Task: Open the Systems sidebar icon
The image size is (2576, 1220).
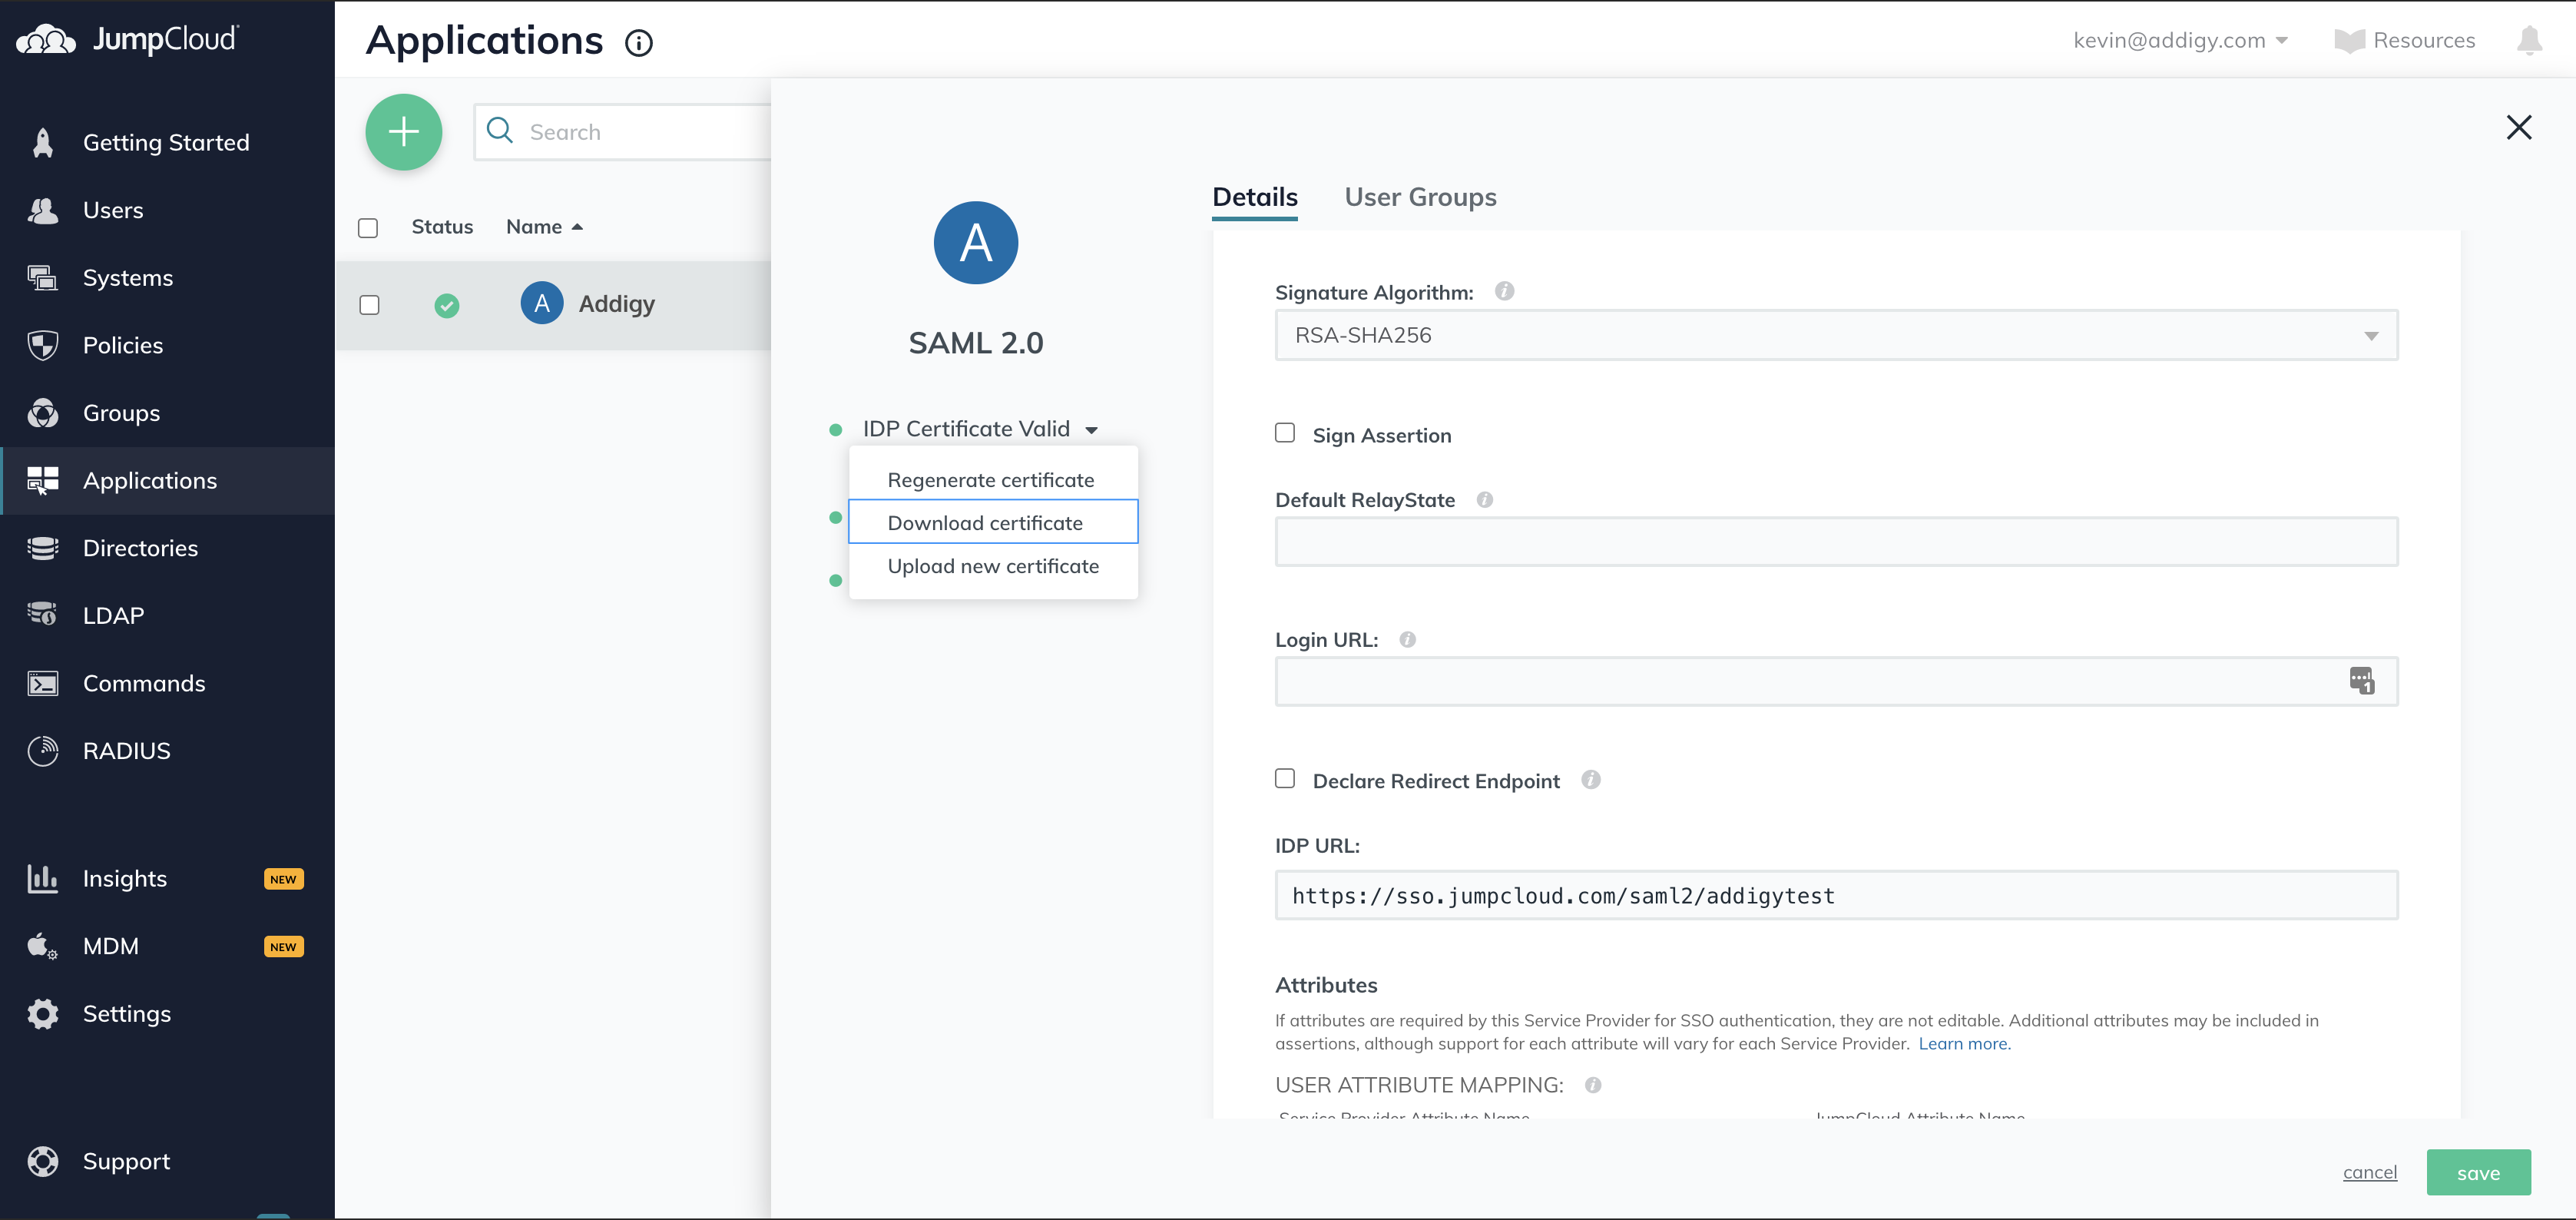Action: pos(43,278)
